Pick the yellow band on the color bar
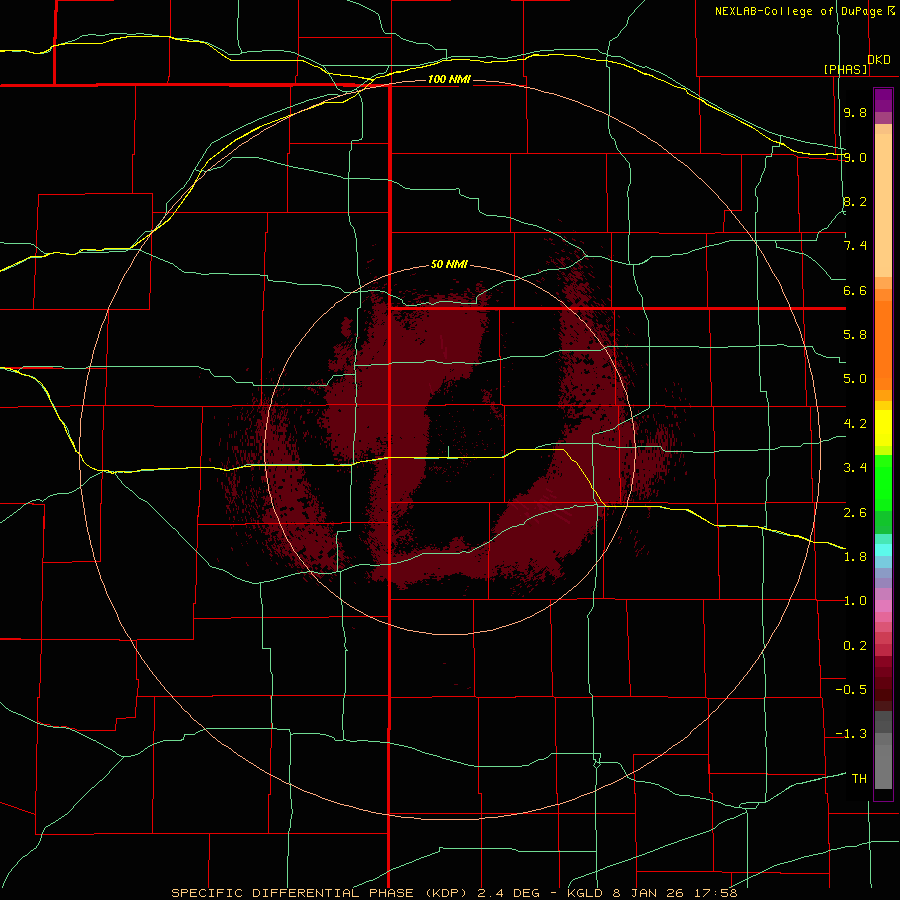 click(883, 428)
